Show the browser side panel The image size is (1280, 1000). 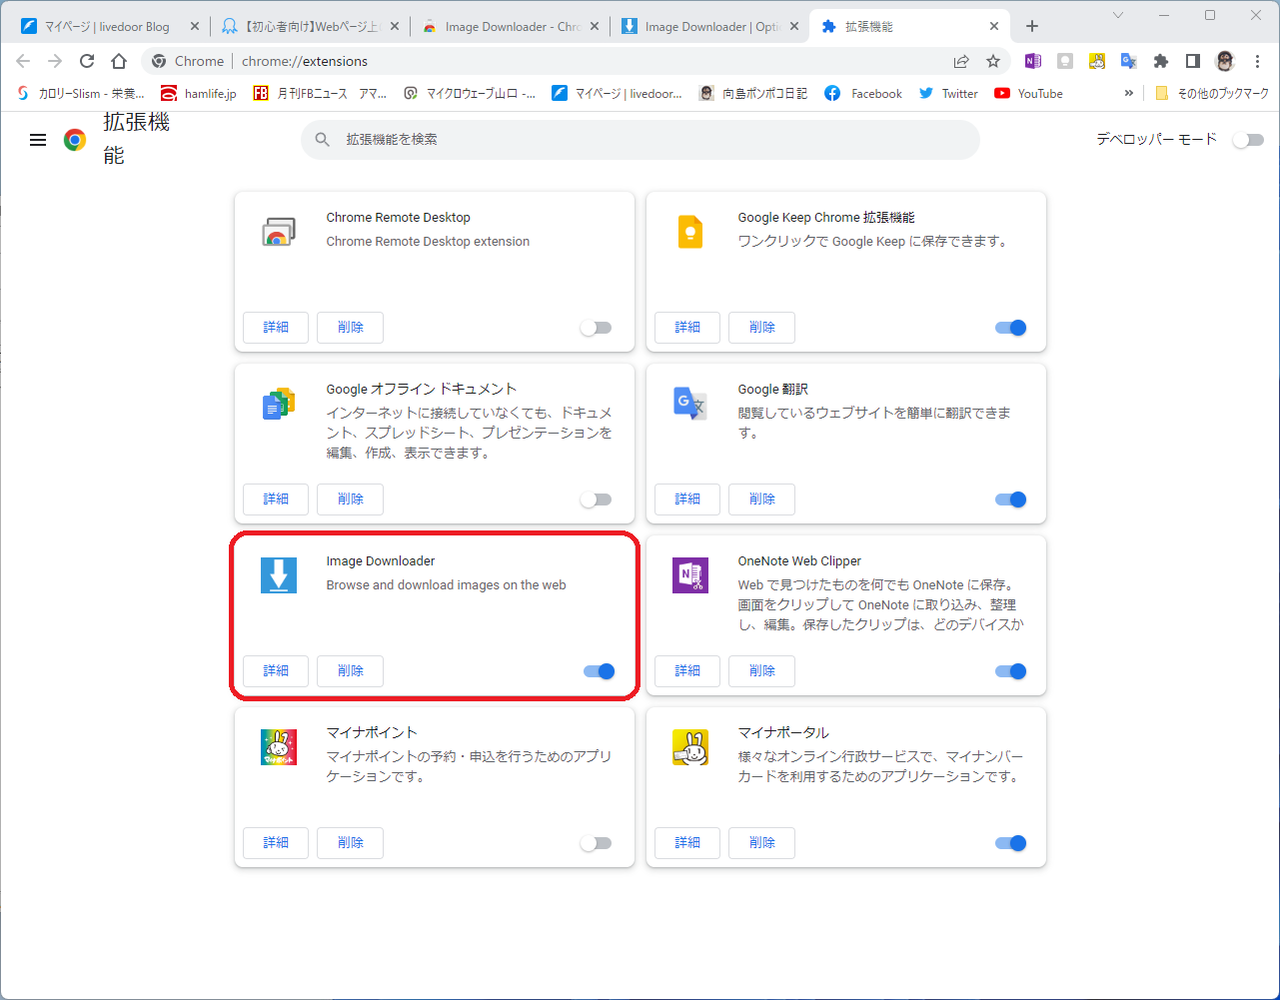tap(1193, 61)
